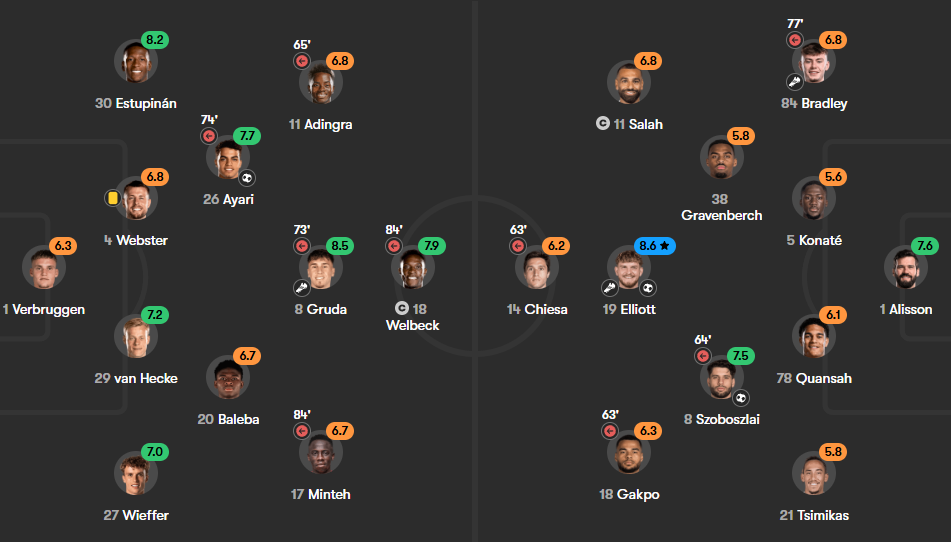Open the van Hecke player name link
Viewport: 951px width, 542px height.
click(136, 378)
